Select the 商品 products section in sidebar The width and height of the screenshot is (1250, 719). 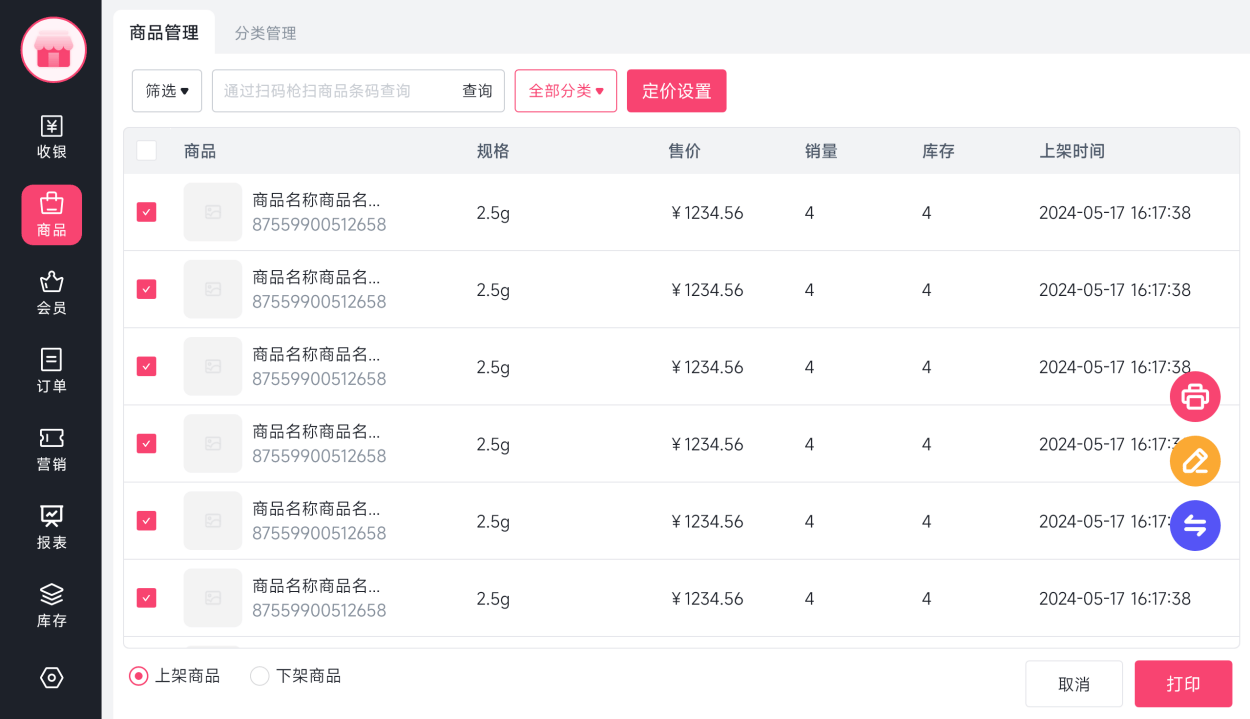pos(51,214)
